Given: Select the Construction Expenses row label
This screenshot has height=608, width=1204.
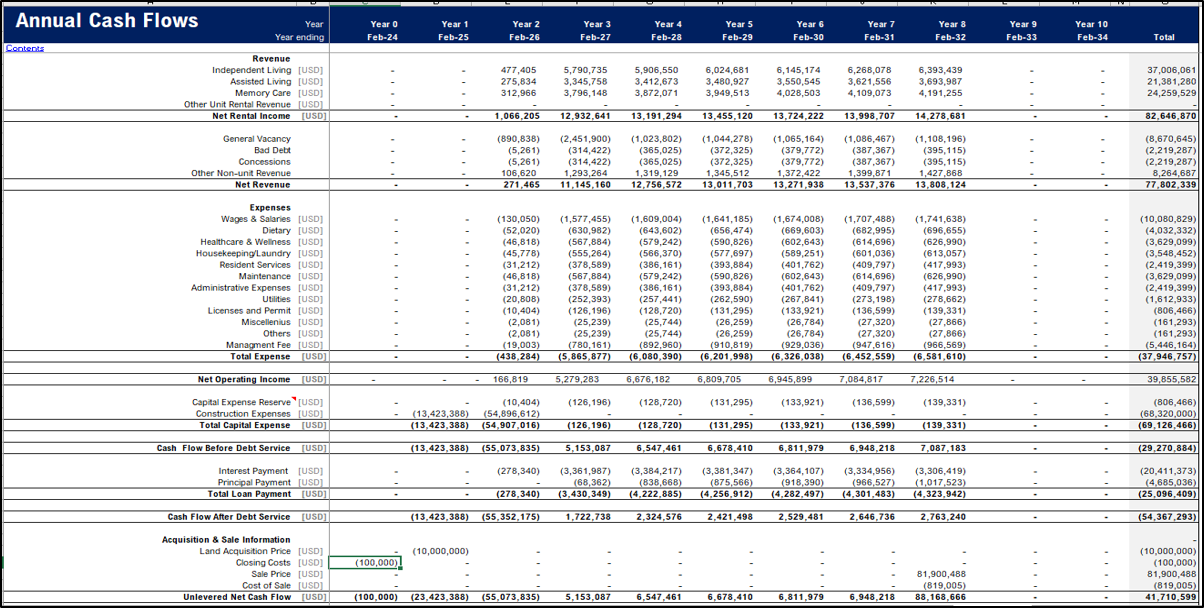Looking at the screenshot, I should click(x=244, y=414).
